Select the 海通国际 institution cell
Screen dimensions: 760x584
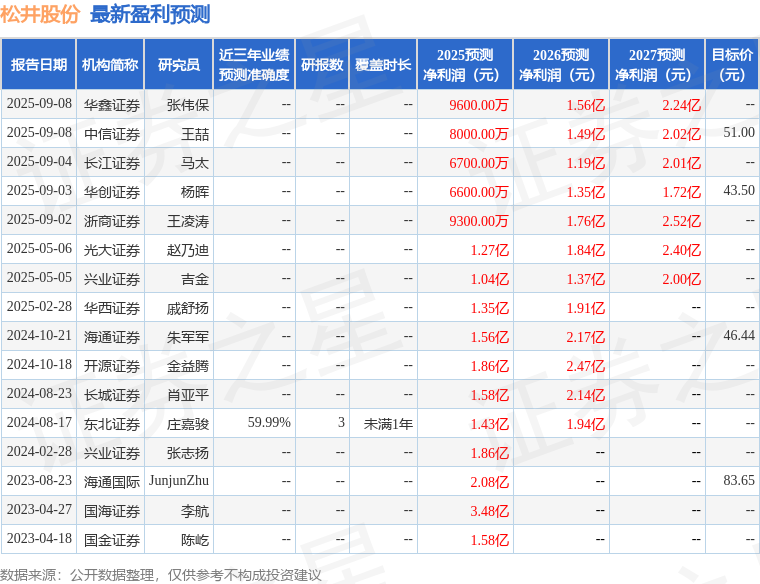[x=111, y=482]
